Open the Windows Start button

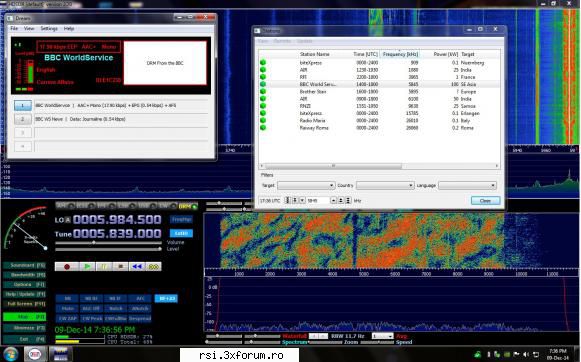[10, 355]
